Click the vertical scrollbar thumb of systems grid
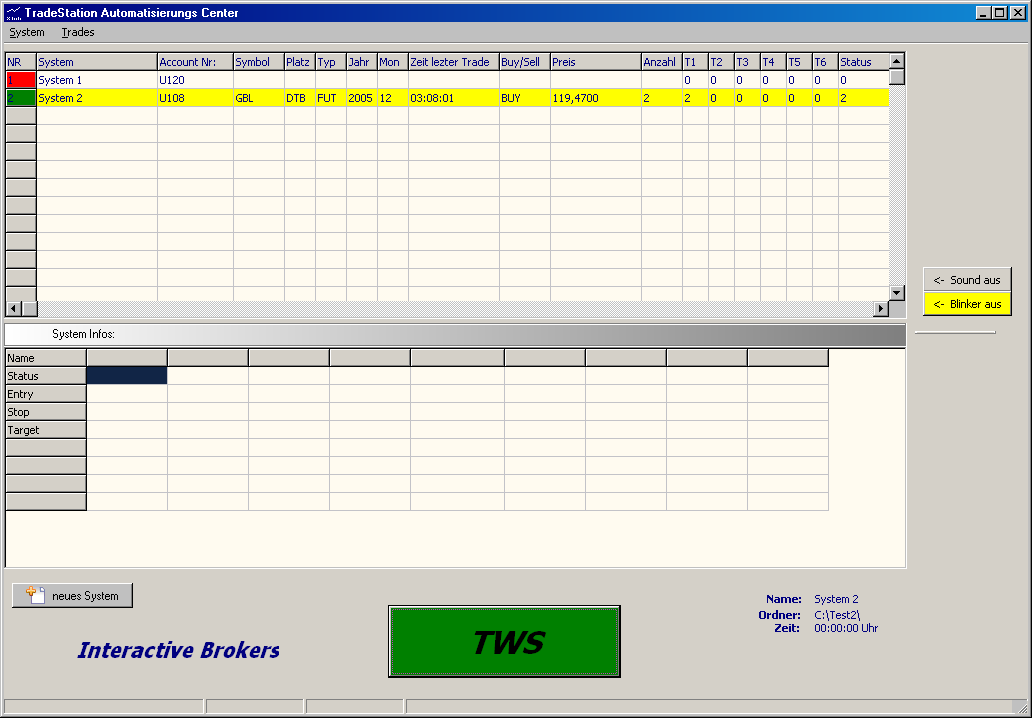This screenshot has width=1032, height=718. (x=896, y=77)
